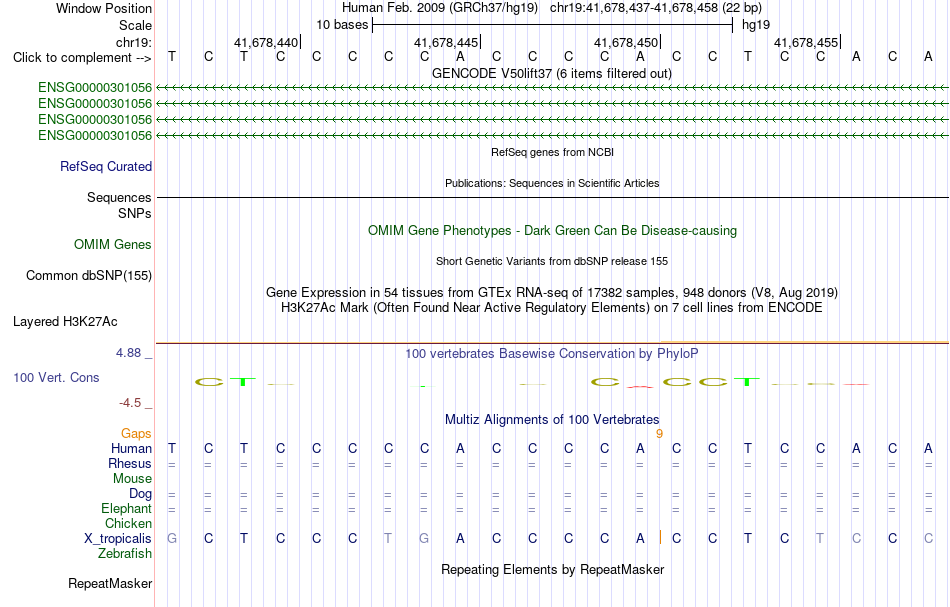Screen dimensions: 950x607
Task: Click 'Short Genetic Variants from dbSNP release 155'
Action: tap(552, 261)
